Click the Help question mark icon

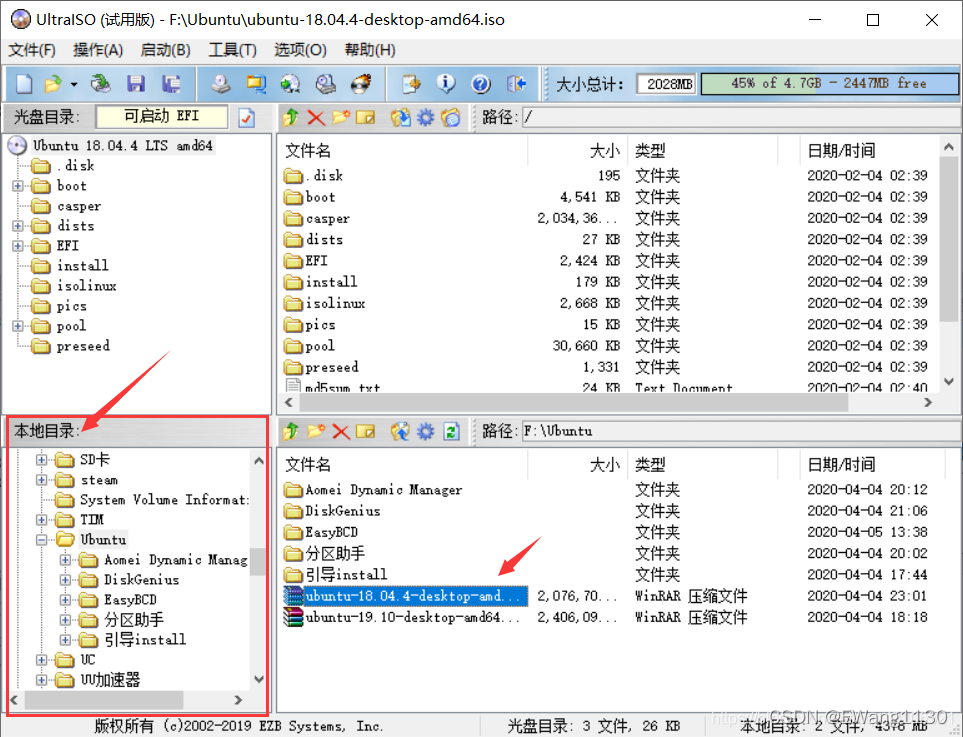tap(481, 84)
